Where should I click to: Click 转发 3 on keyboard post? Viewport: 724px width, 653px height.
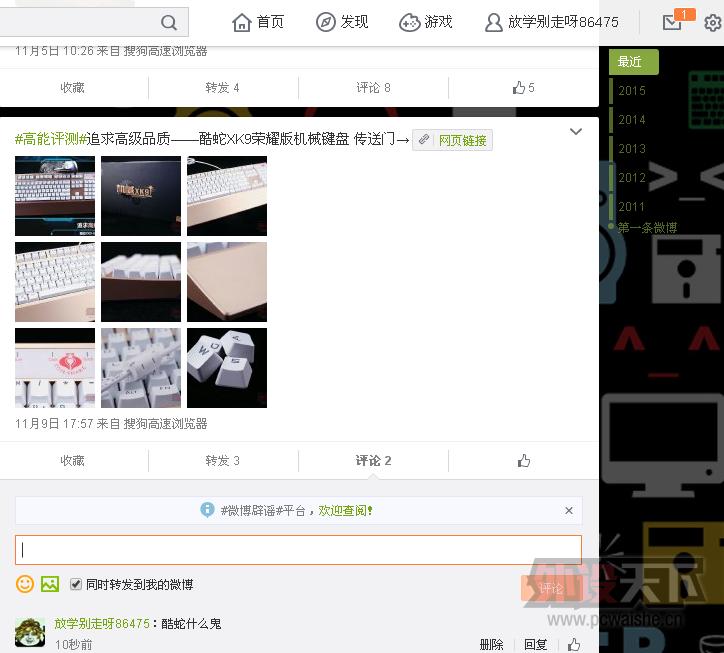pyautogui.click(x=222, y=460)
